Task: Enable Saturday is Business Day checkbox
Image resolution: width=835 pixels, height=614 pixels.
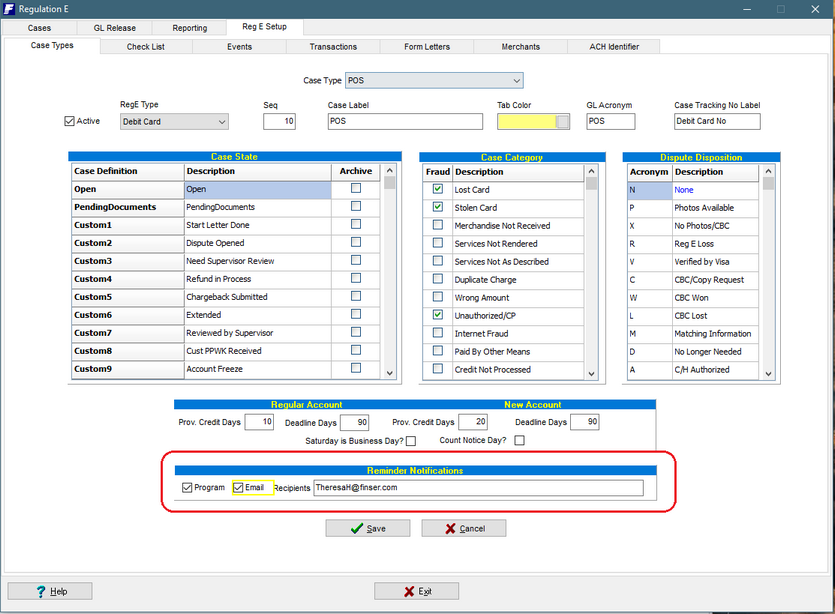Action: point(411,441)
